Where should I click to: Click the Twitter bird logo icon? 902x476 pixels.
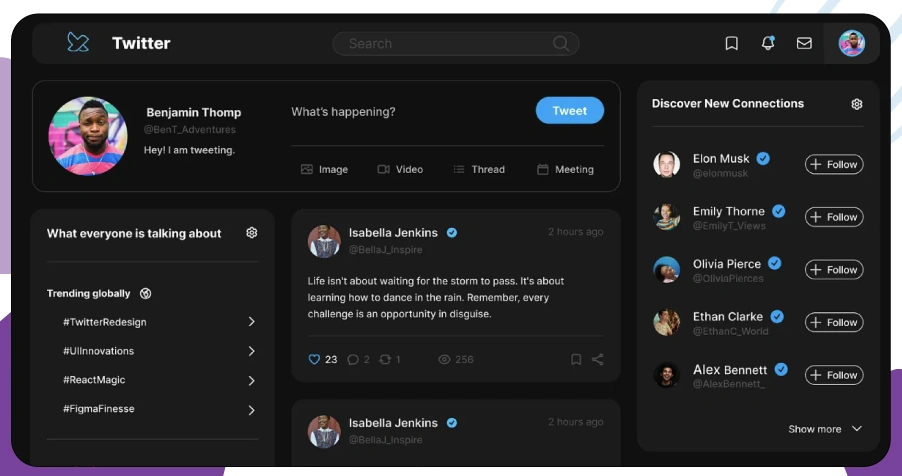pos(78,43)
